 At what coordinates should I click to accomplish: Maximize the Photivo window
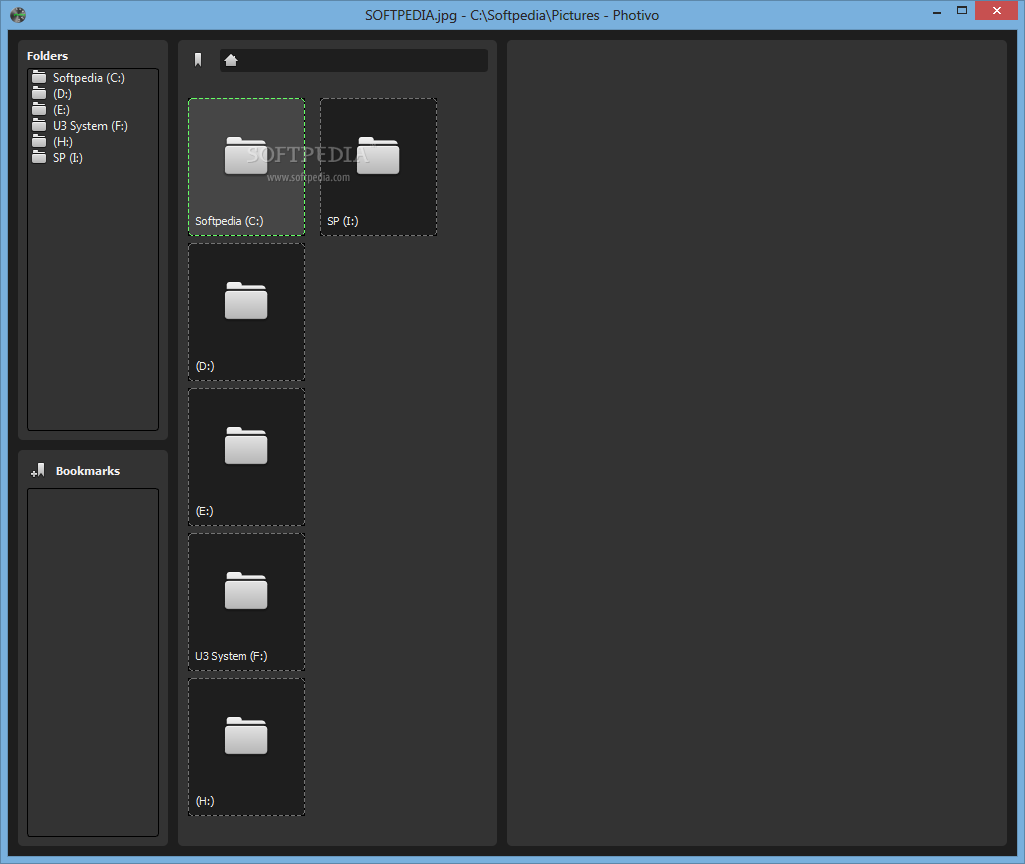pos(962,10)
